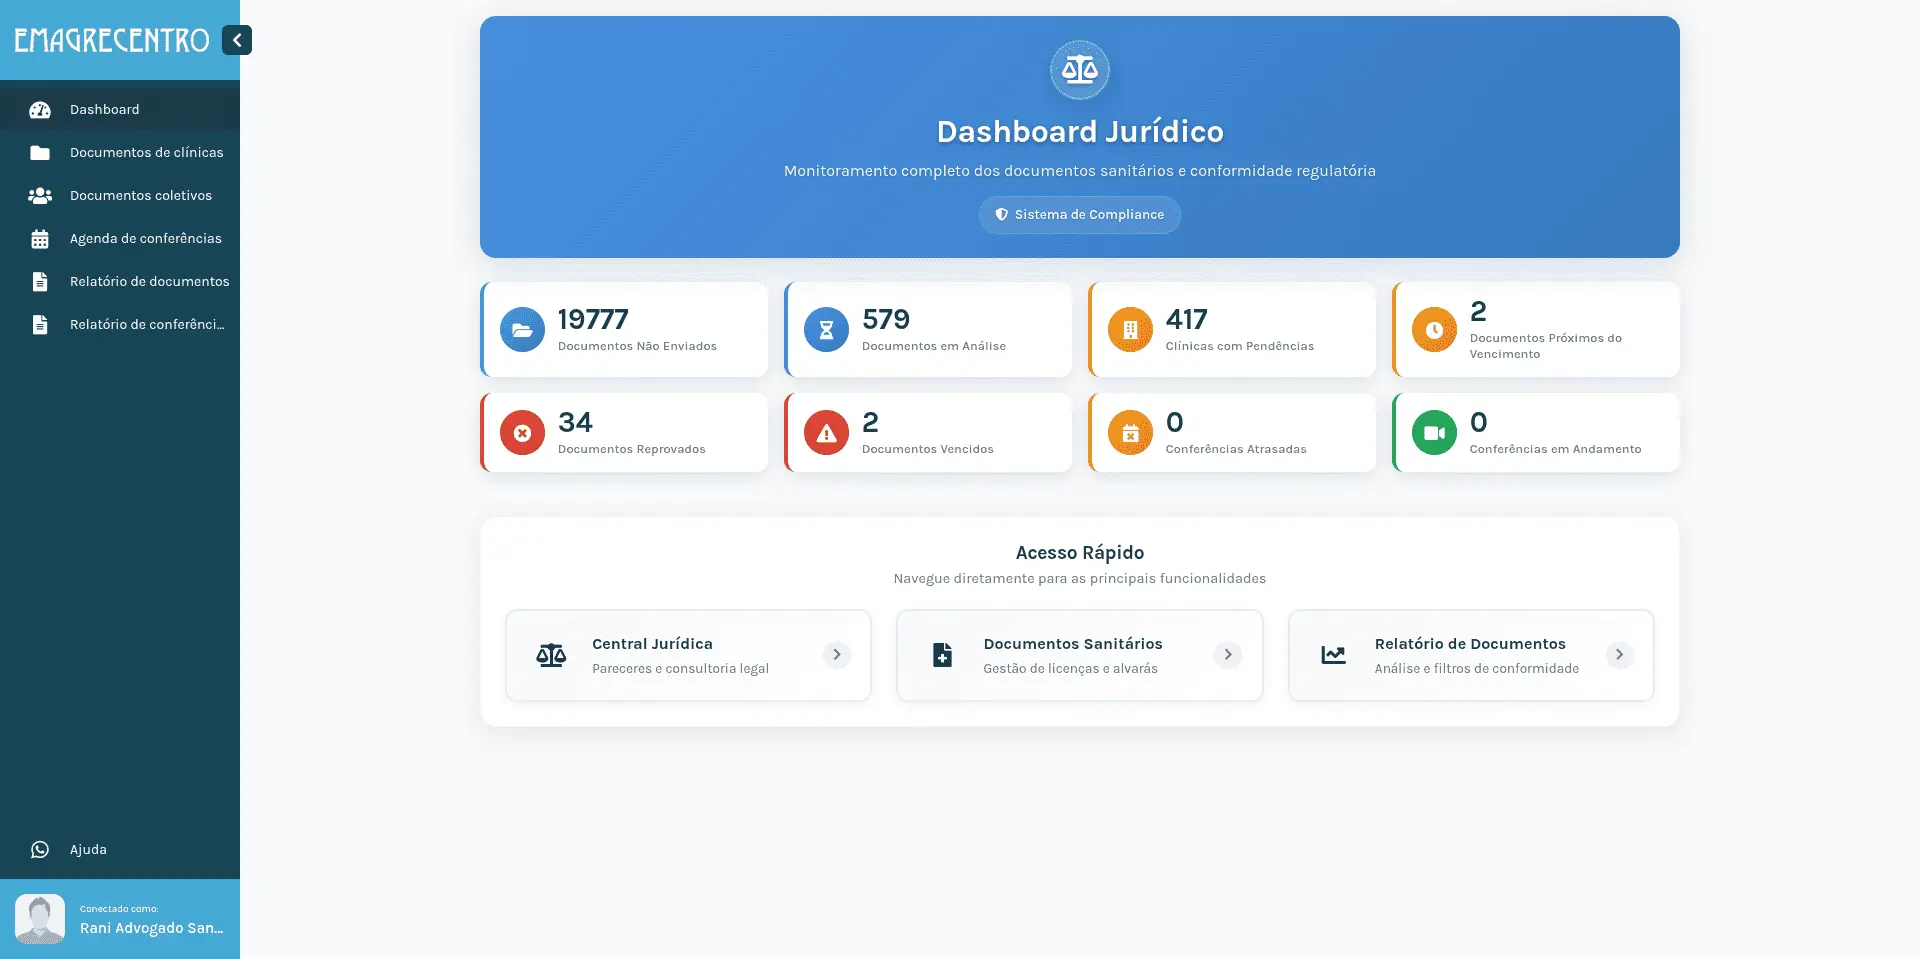The width and height of the screenshot is (1920, 959).
Task: Click the warning triangle icon for Documentos Vencidos
Action: point(826,433)
